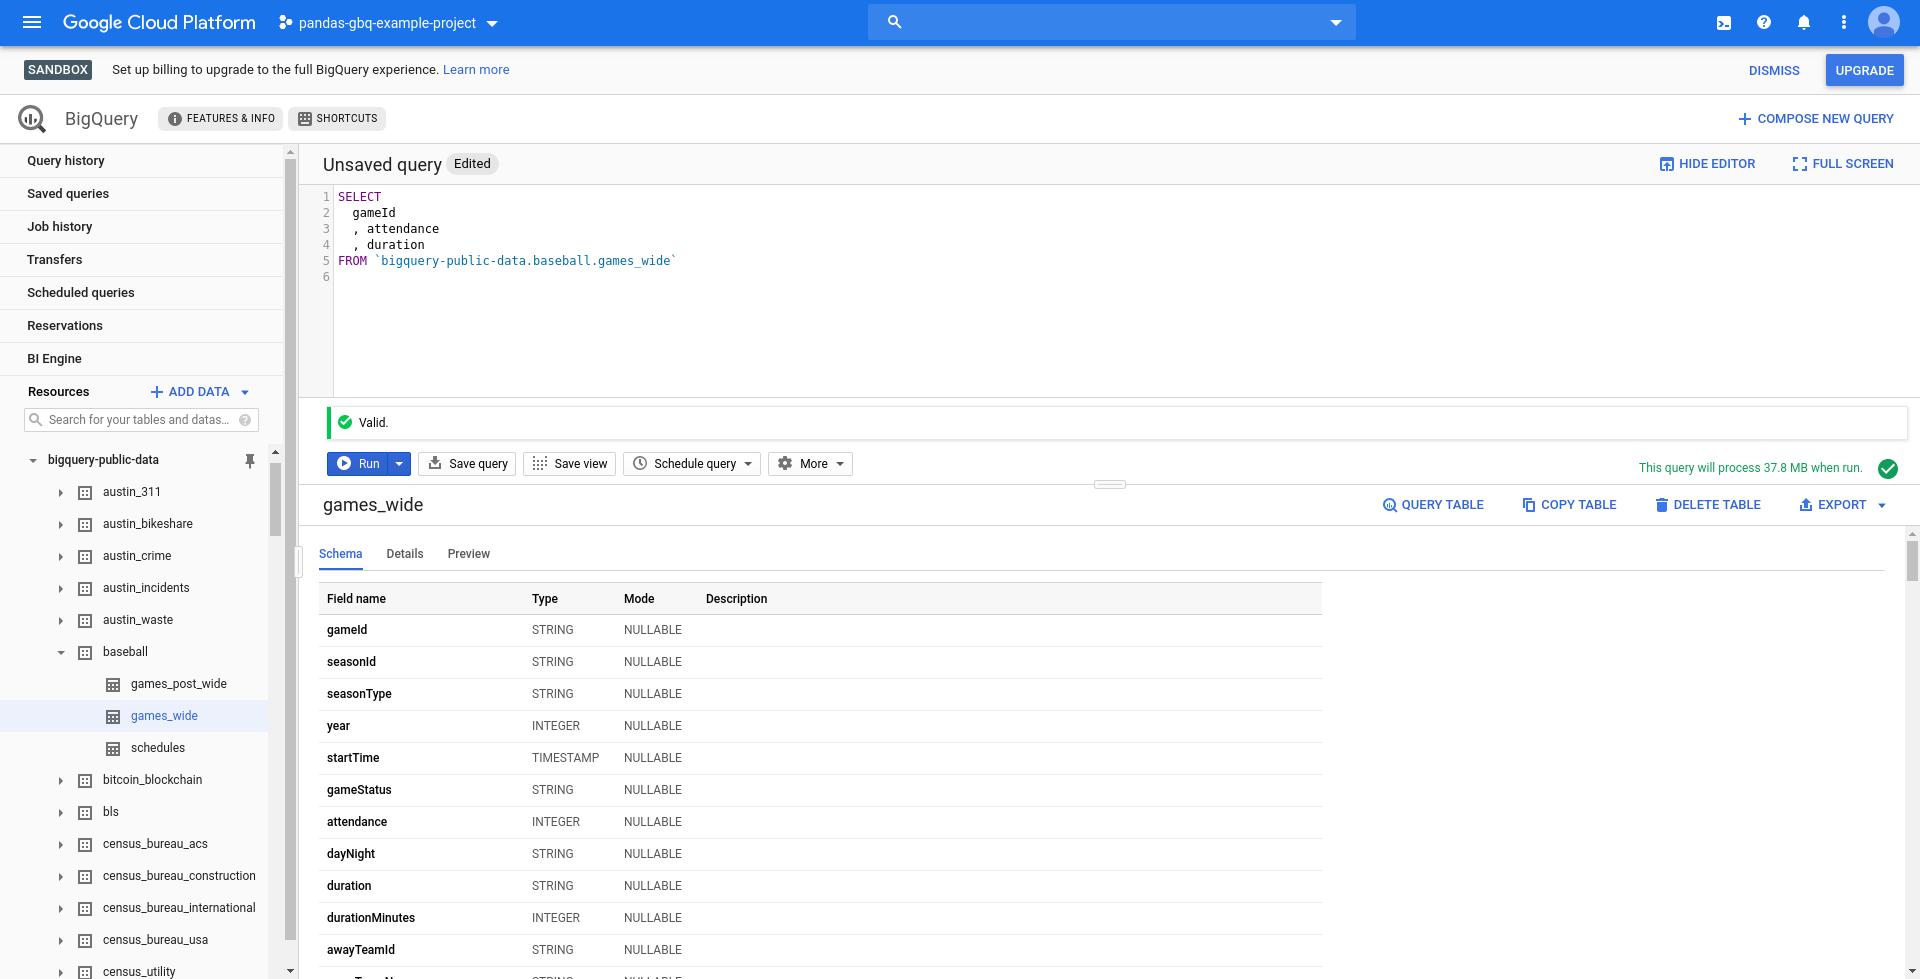
Task: Activate Cloud Shell icon in header
Action: pyautogui.click(x=1724, y=22)
